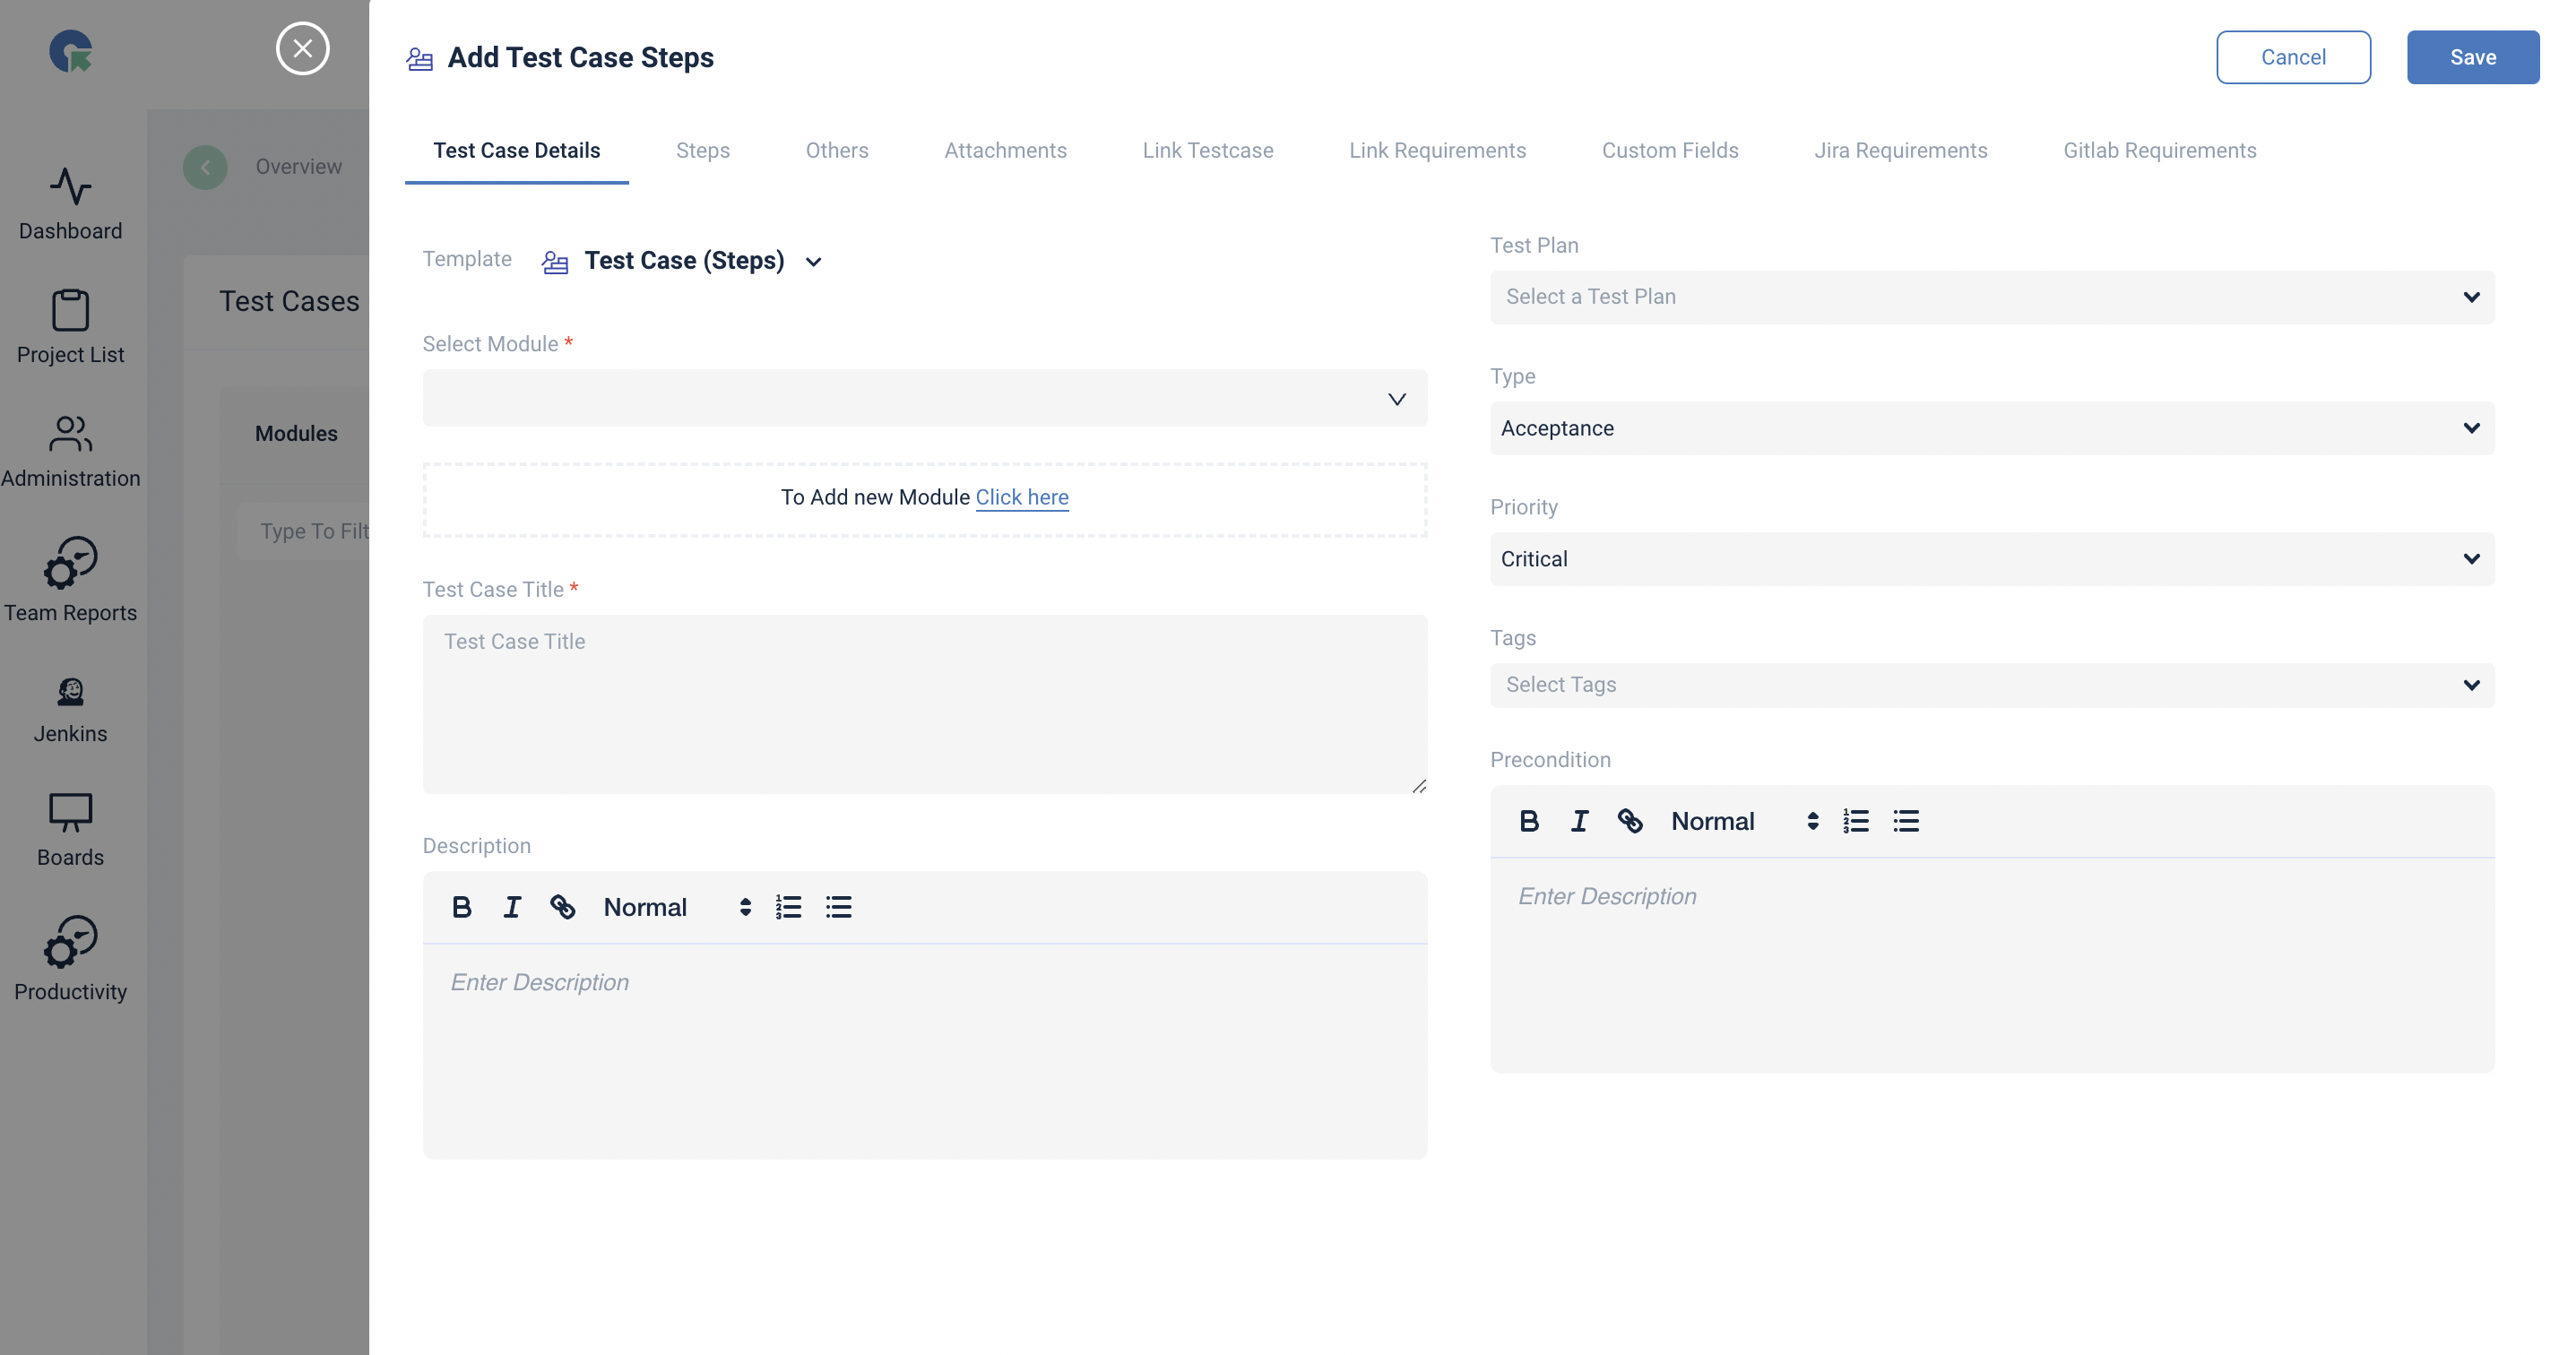The height and width of the screenshot is (1355, 2576).
Task: Change Template via Test Case (Steps) chevron
Action: point(813,262)
